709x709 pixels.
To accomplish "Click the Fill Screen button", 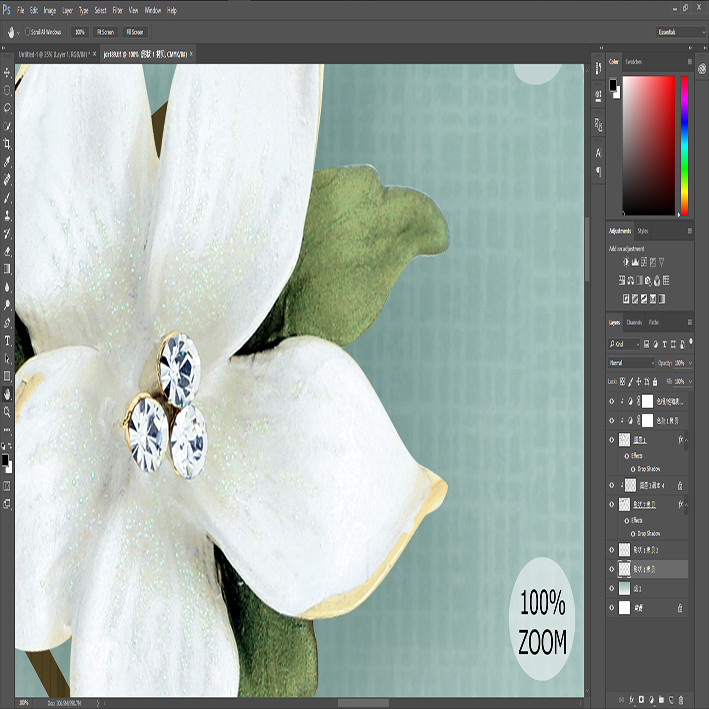I will 135,32.
